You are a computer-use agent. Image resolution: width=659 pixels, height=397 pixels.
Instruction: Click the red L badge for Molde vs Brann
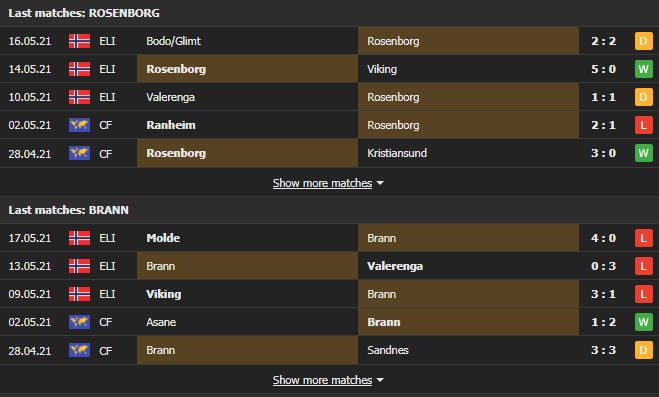[643, 238]
